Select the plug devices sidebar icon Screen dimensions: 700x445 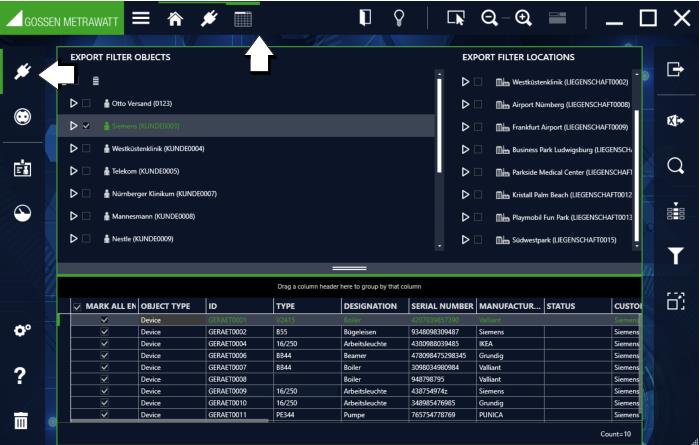pyautogui.click(x=22, y=71)
